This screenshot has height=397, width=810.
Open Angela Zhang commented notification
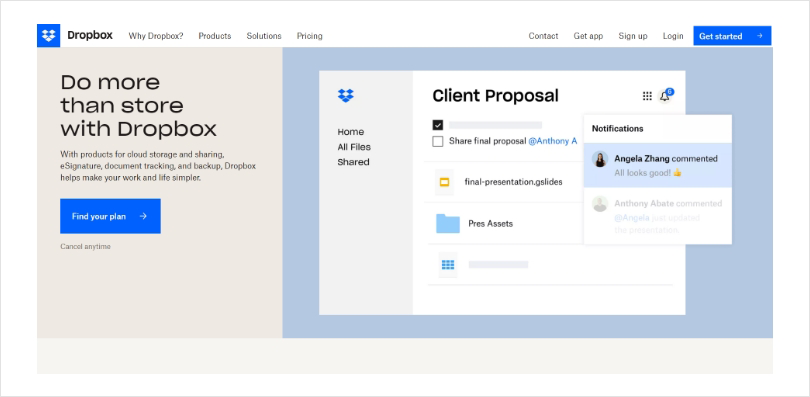[x=658, y=165]
